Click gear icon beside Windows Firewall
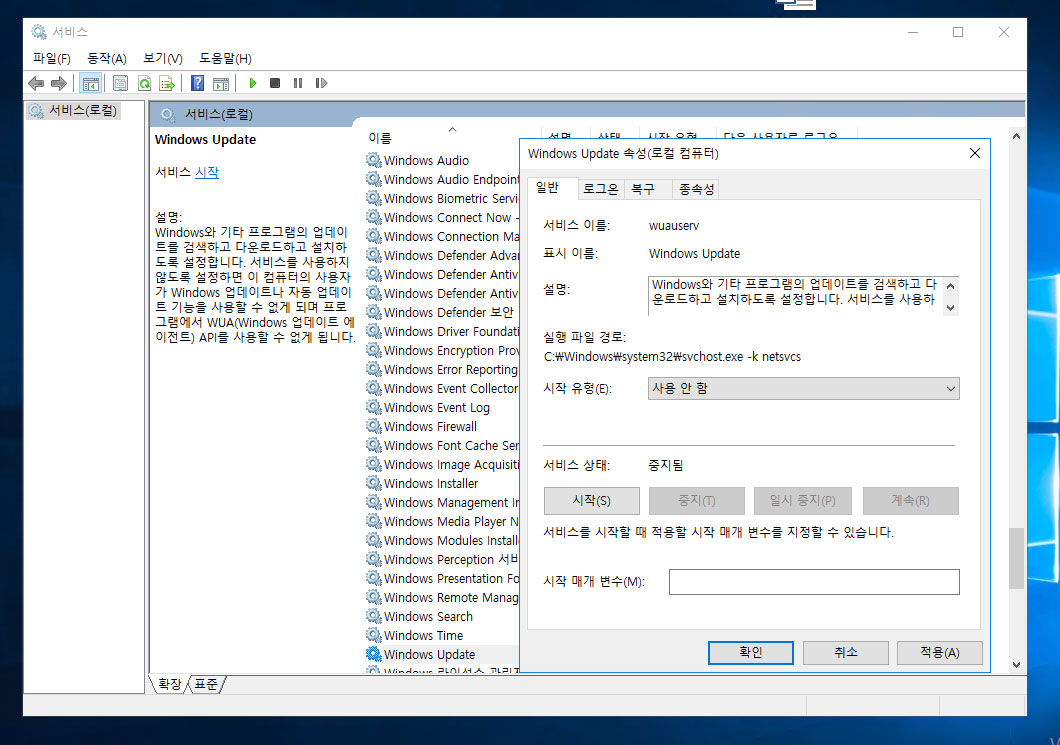The height and width of the screenshot is (745, 1060). click(x=374, y=427)
